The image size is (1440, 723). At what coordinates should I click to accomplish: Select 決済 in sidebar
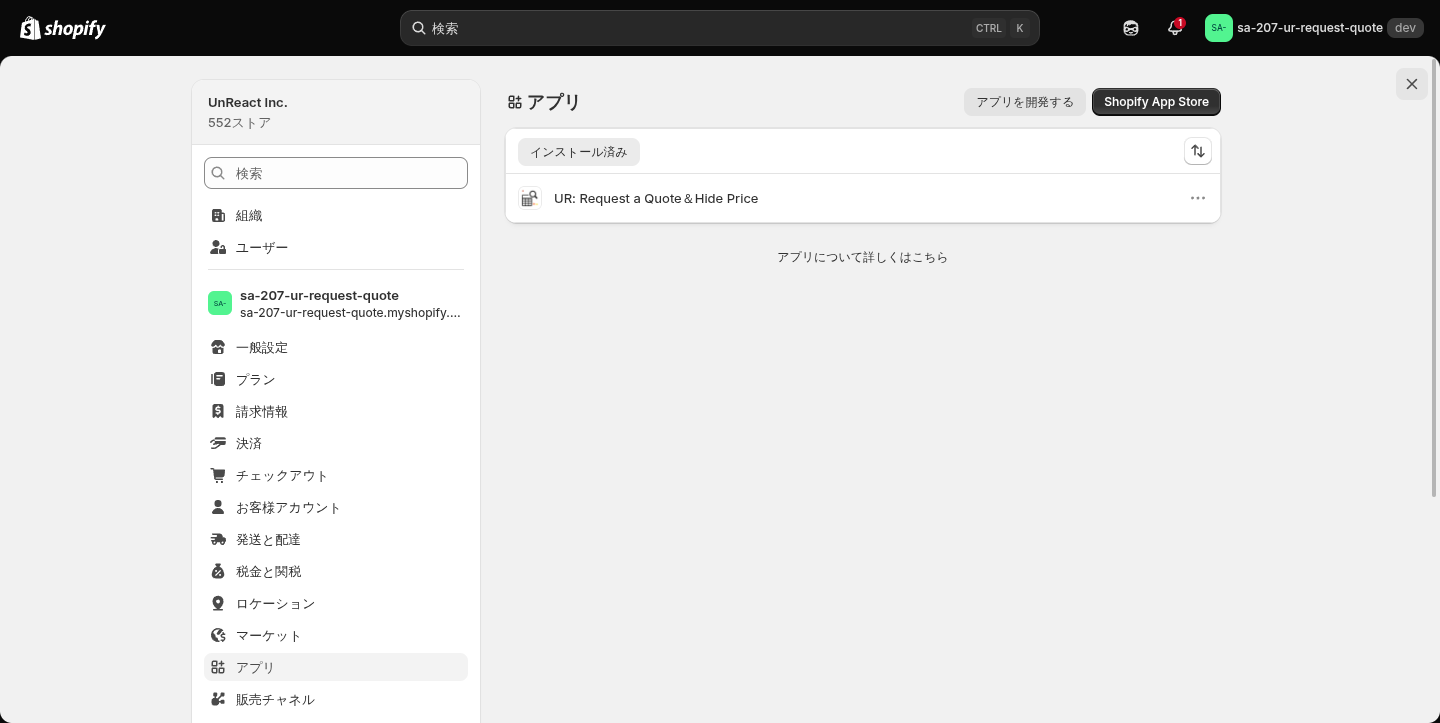336,443
